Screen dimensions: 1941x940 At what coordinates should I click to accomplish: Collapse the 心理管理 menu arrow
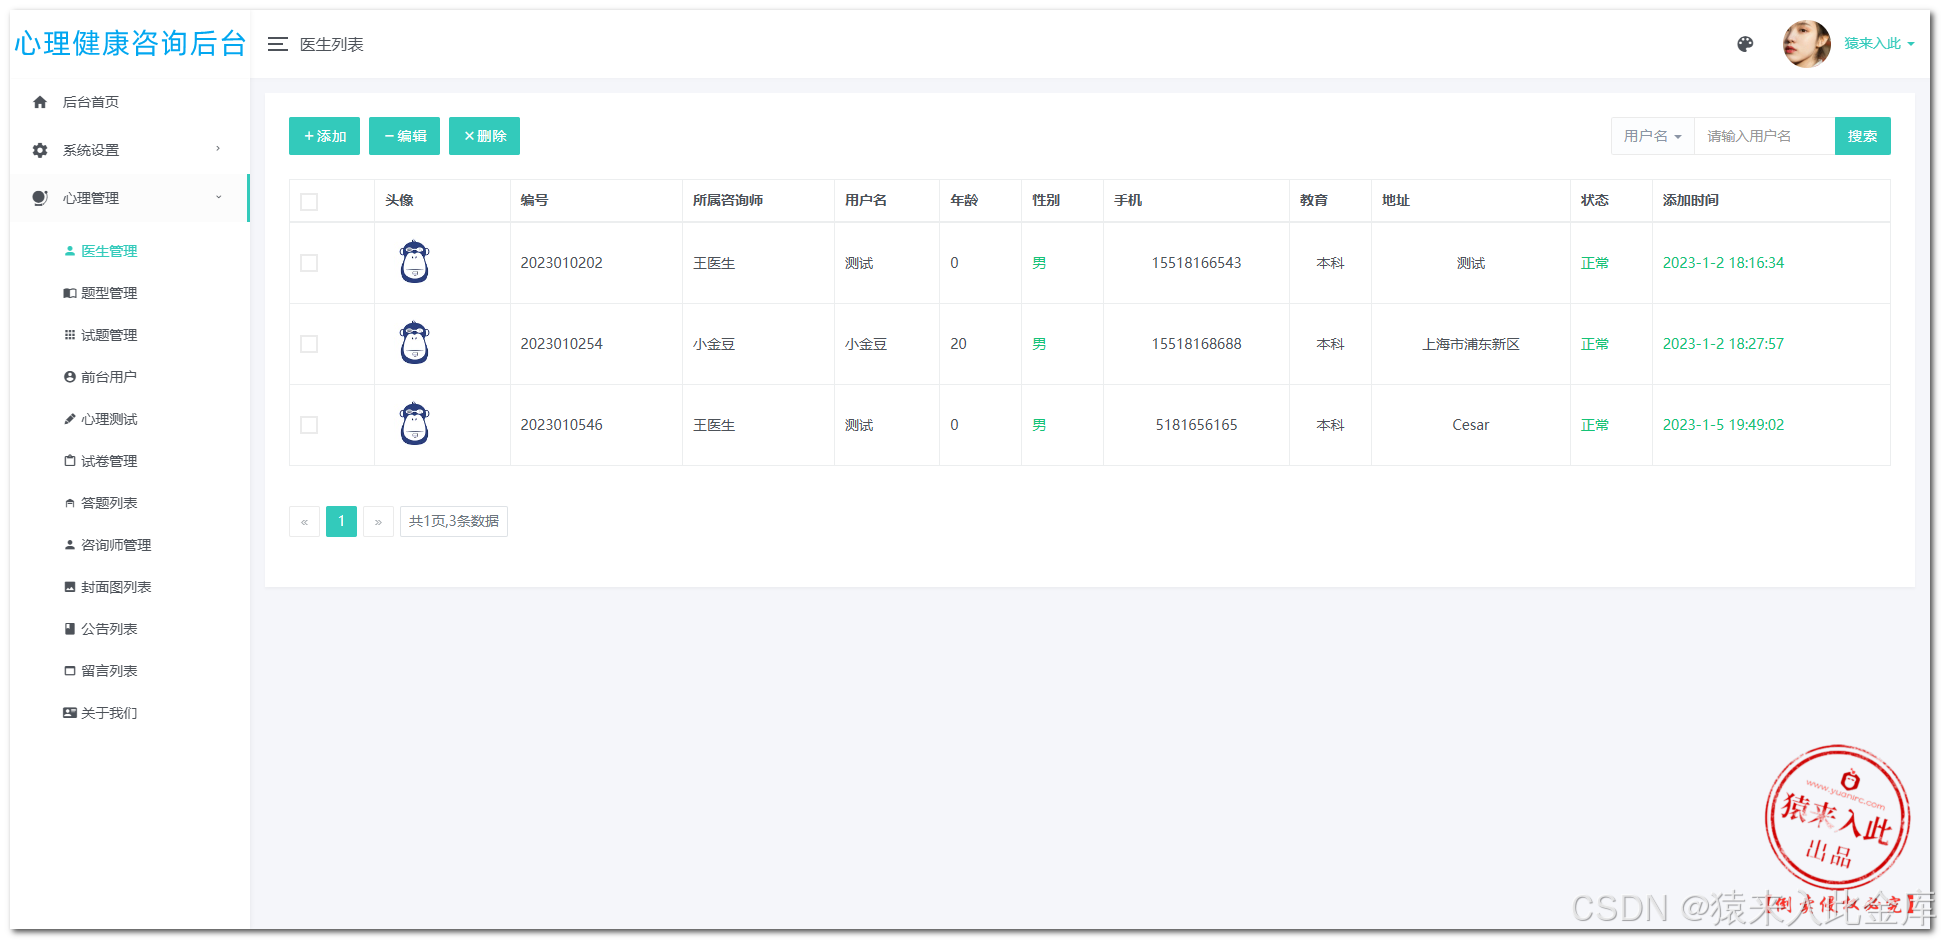point(218,197)
